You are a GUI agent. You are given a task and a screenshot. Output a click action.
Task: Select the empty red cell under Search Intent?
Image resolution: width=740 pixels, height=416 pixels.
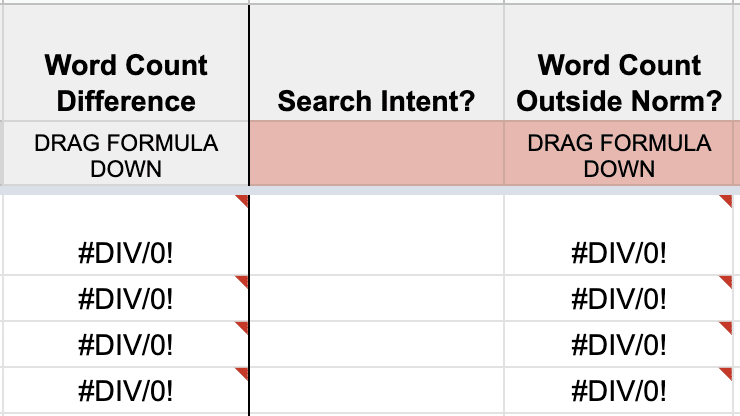[x=375, y=155]
